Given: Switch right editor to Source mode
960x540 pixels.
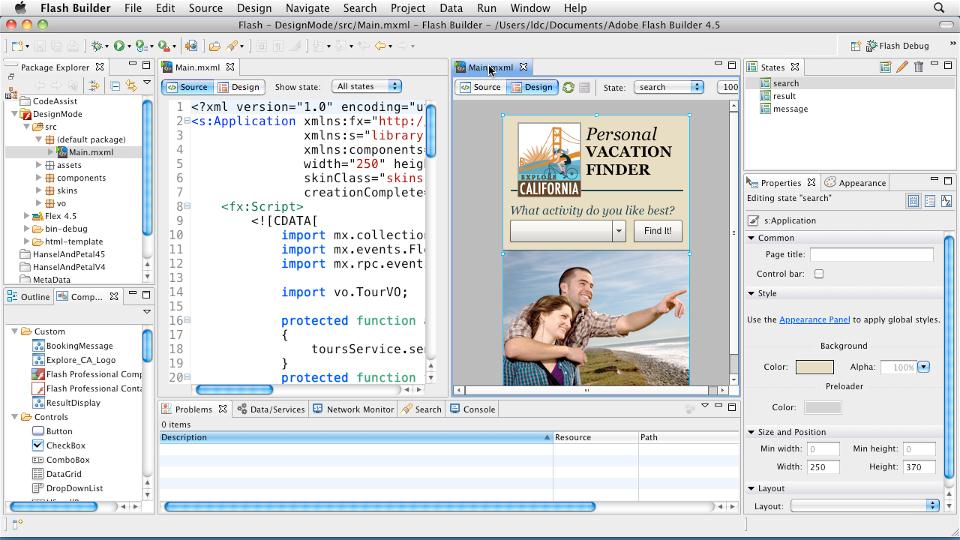Looking at the screenshot, I should 481,87.
